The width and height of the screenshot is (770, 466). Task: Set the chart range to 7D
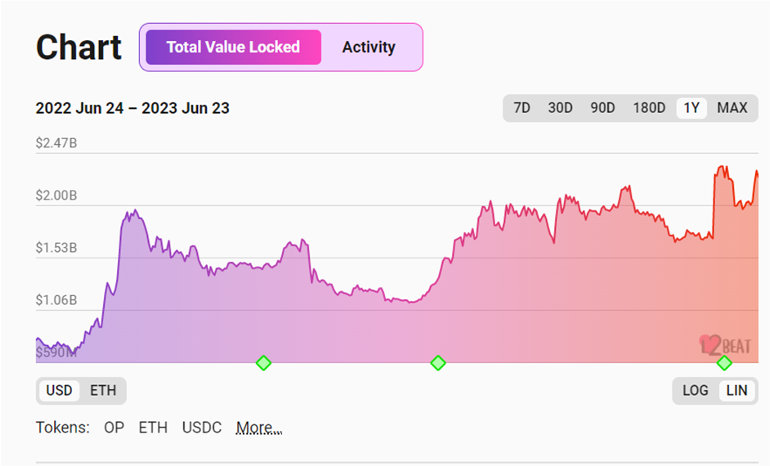click(x=522, y=108)
